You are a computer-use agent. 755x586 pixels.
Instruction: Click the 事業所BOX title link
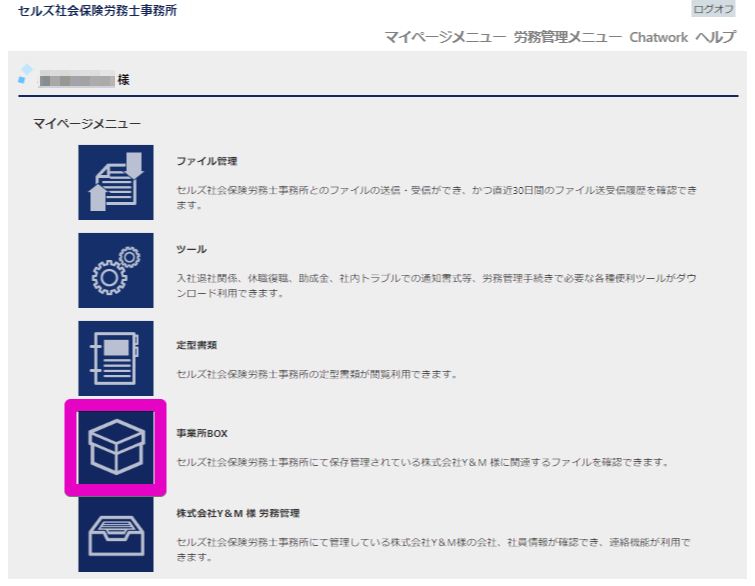click(x=202, y=433)
